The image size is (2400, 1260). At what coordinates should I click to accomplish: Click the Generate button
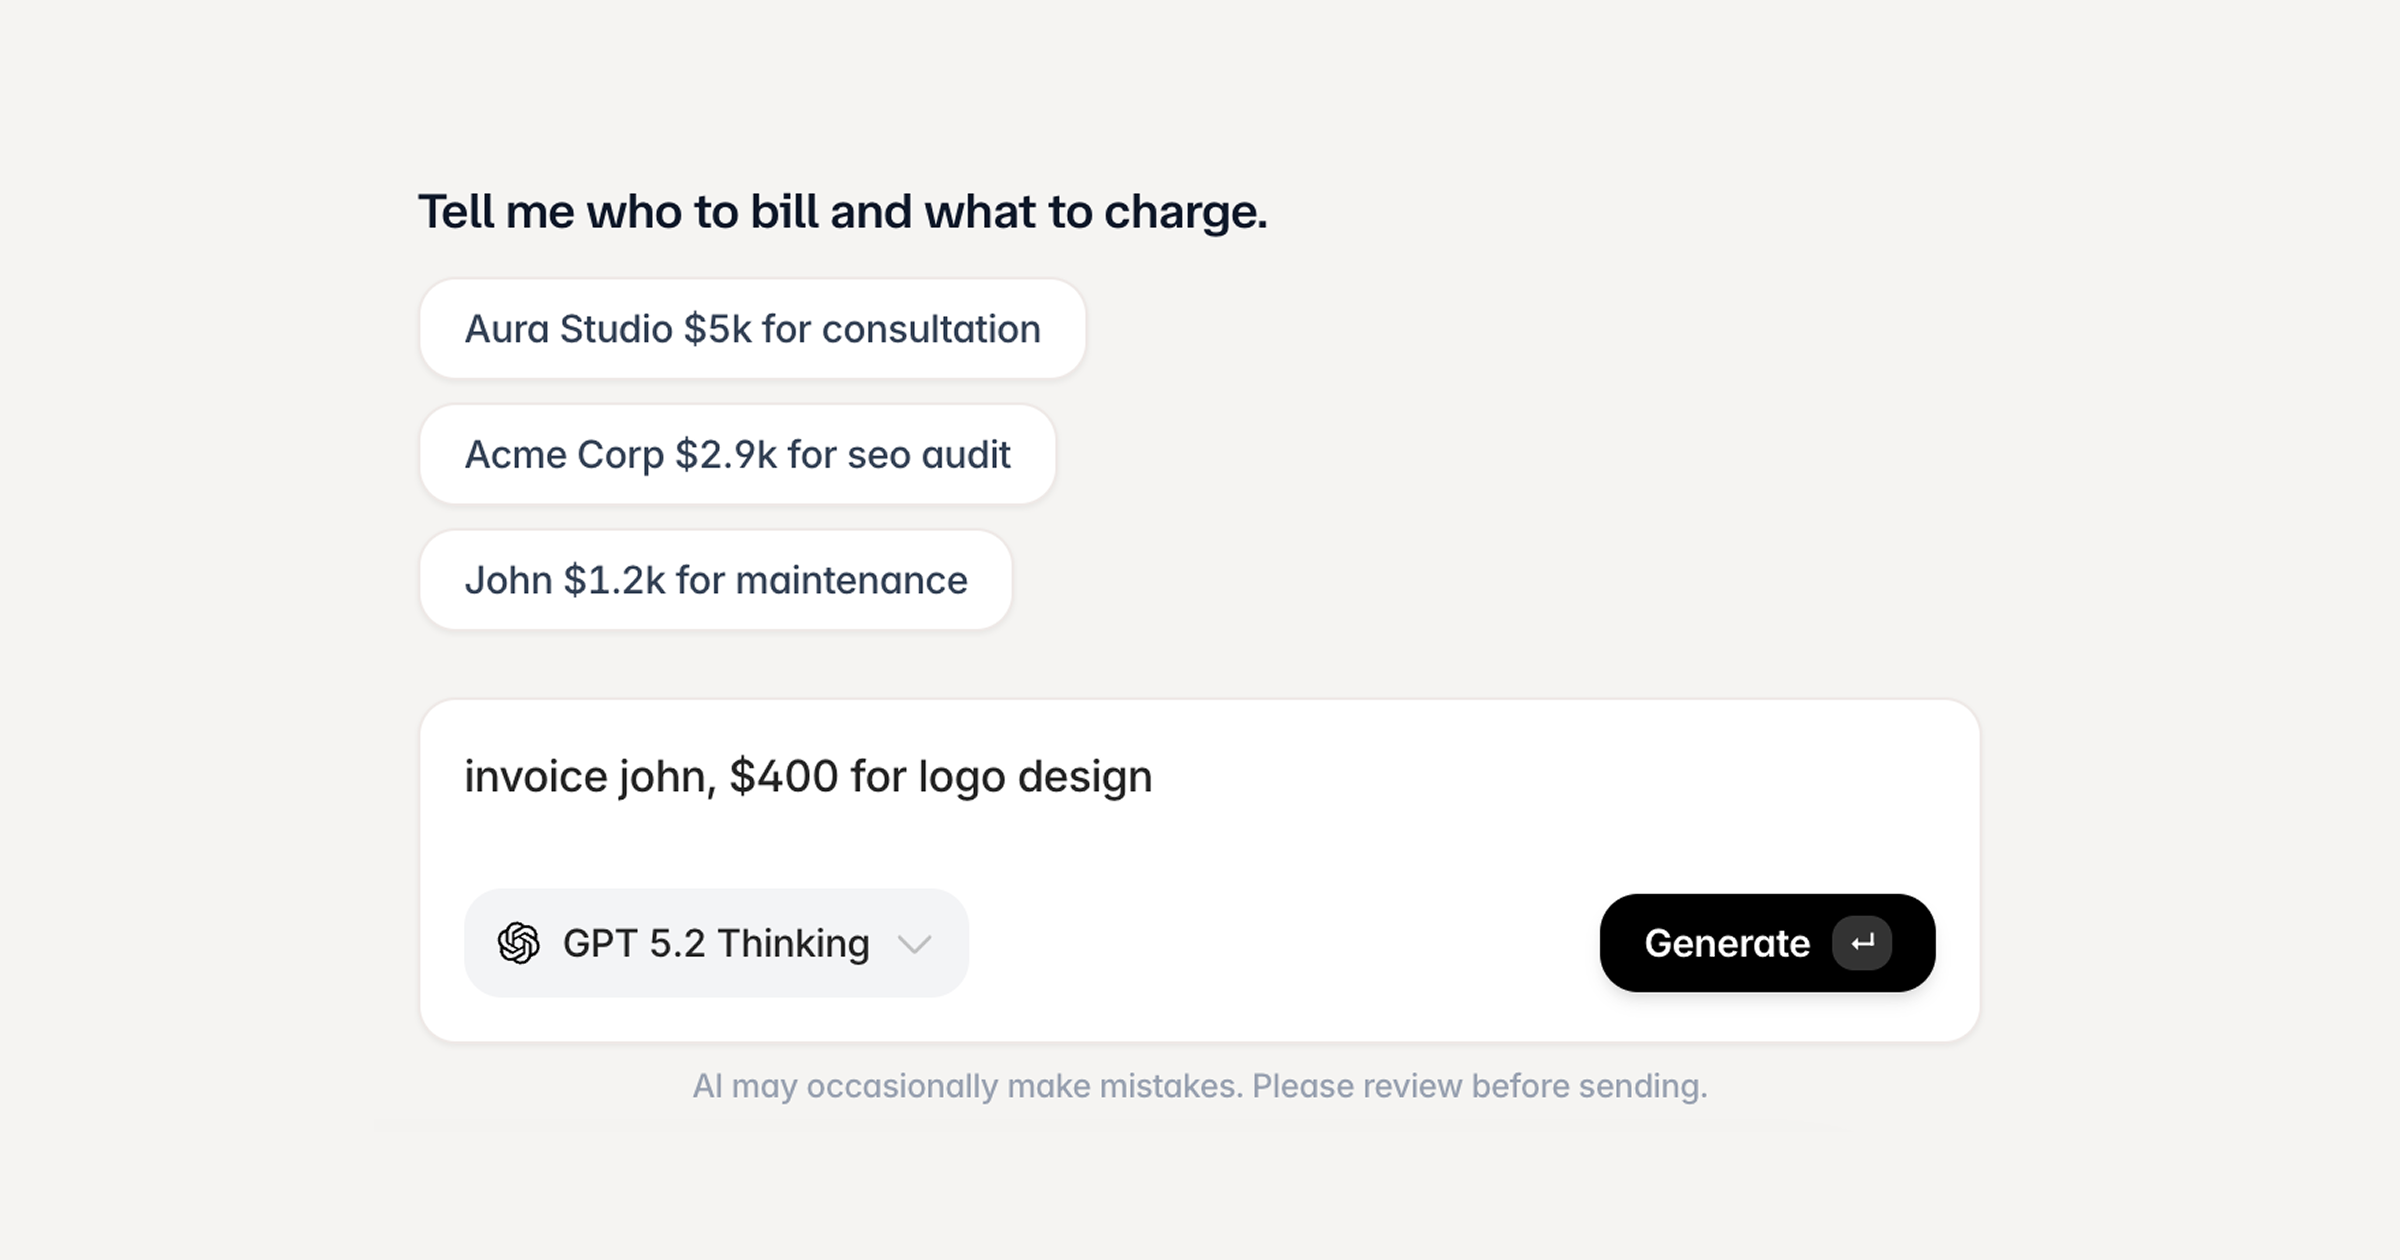tap(1766, 943)
